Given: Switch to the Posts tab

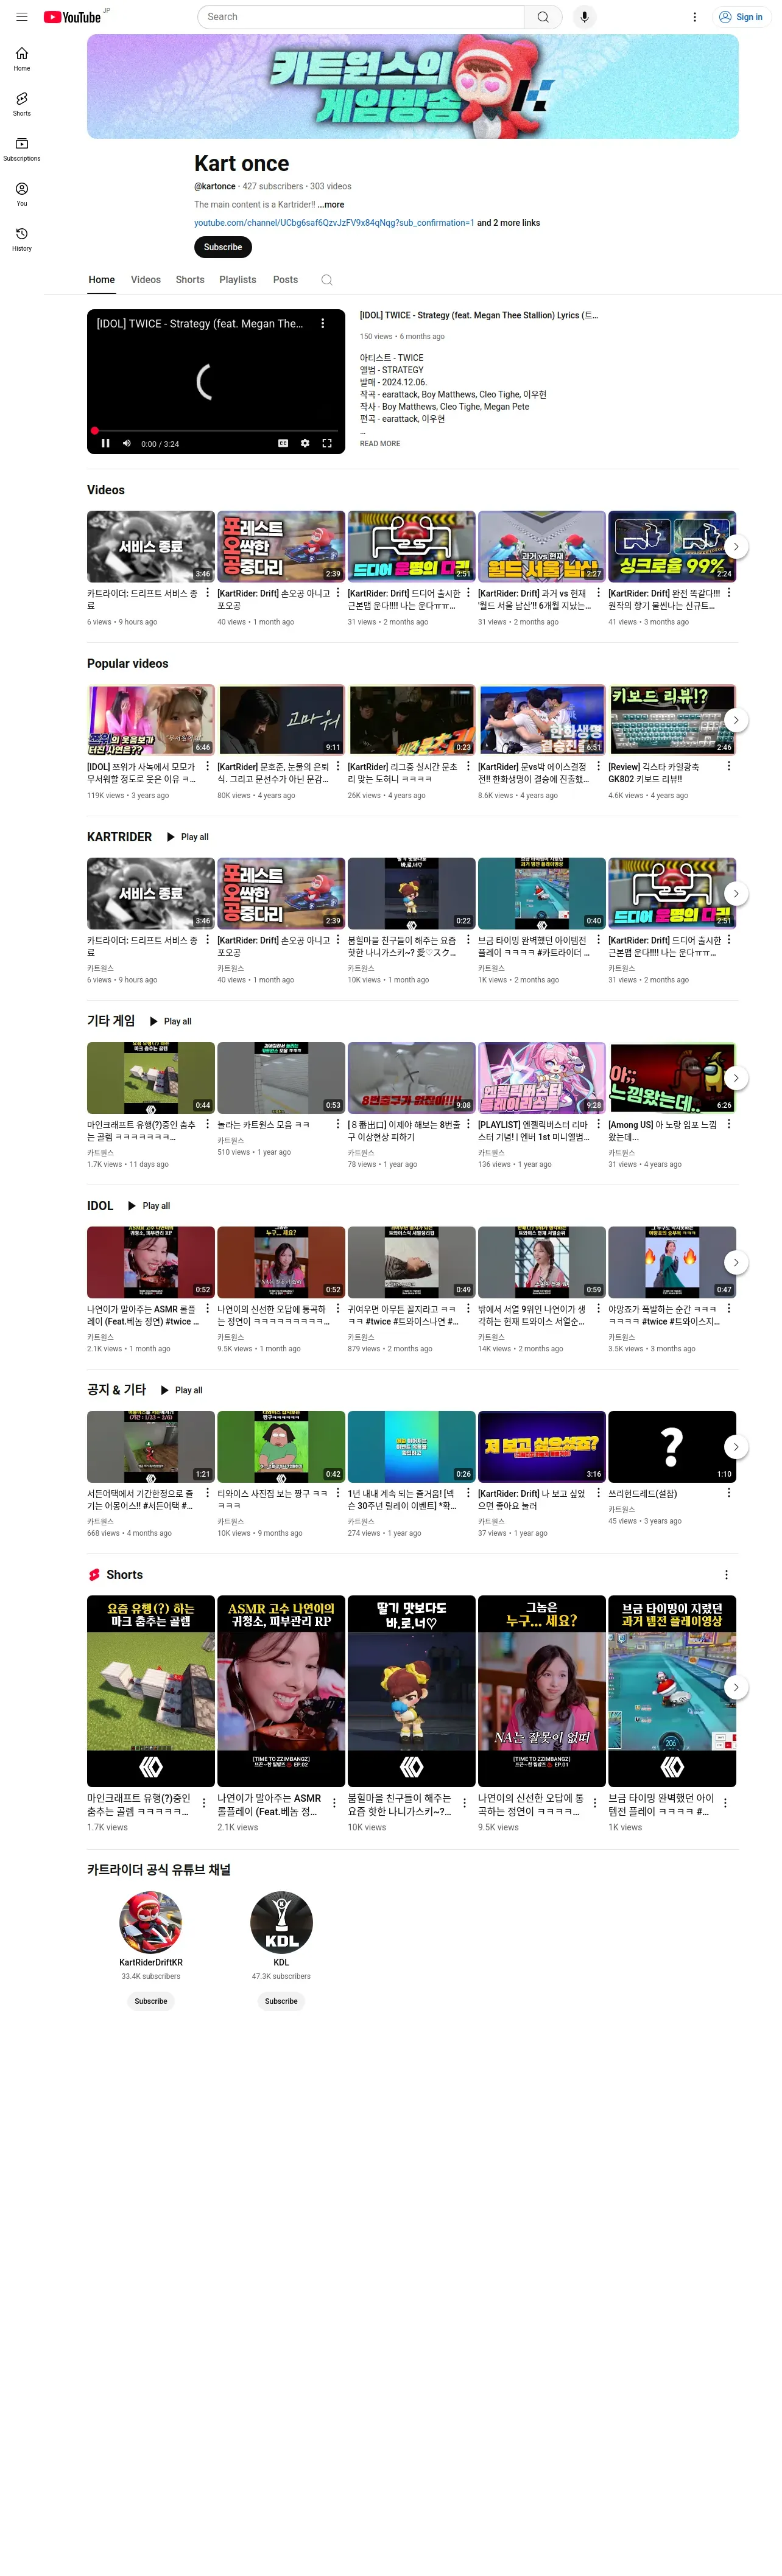Looking at the screenshot, I should (285, 280).
